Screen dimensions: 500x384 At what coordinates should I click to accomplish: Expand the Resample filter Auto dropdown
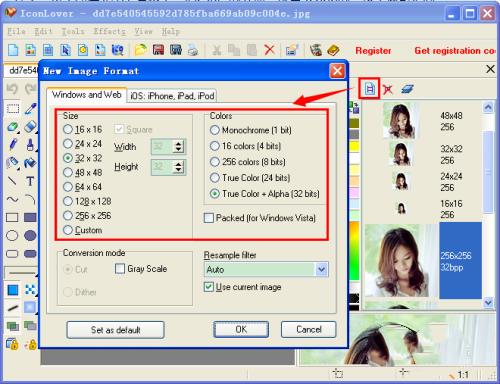click(x=321, y=269)
